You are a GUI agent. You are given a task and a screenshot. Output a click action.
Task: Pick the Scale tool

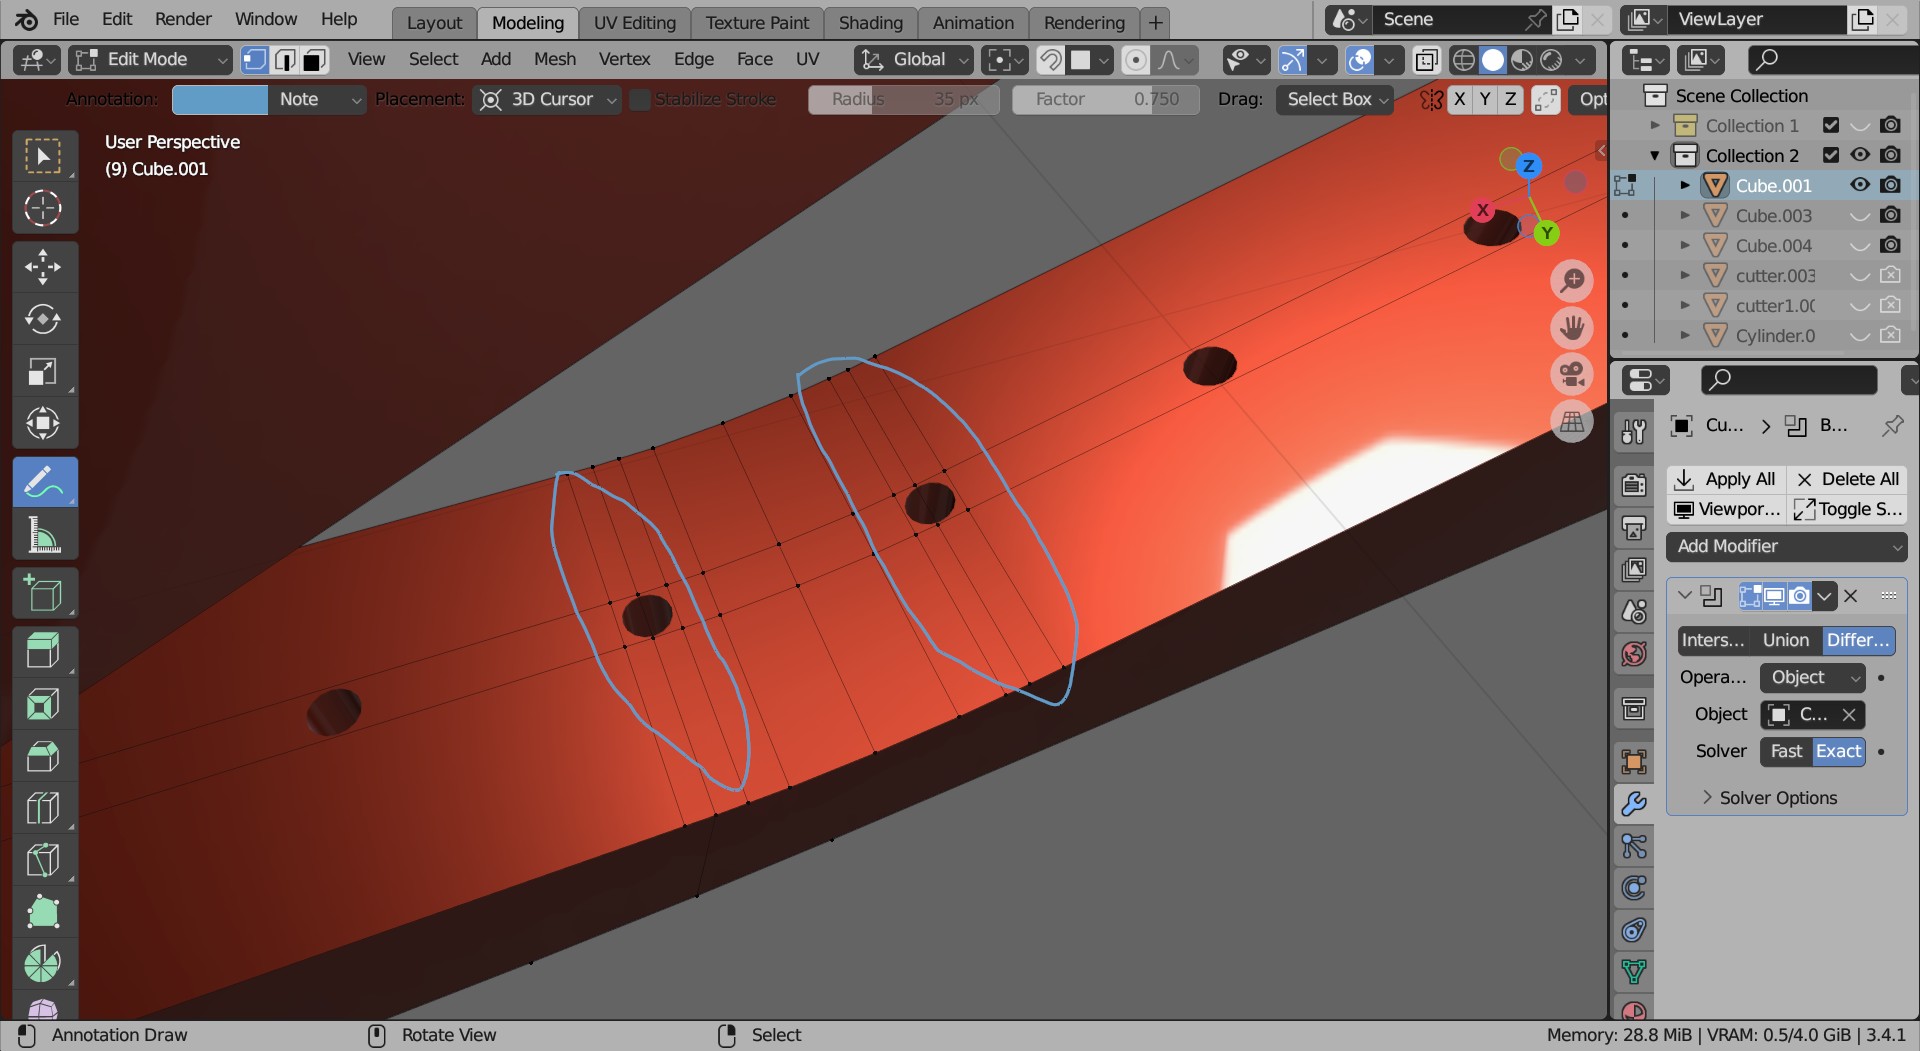(42, 372)
